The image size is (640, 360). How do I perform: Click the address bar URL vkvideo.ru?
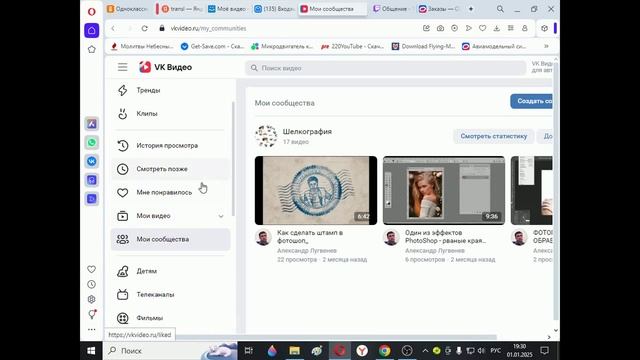pyautogui.click(x=208, y=29)
